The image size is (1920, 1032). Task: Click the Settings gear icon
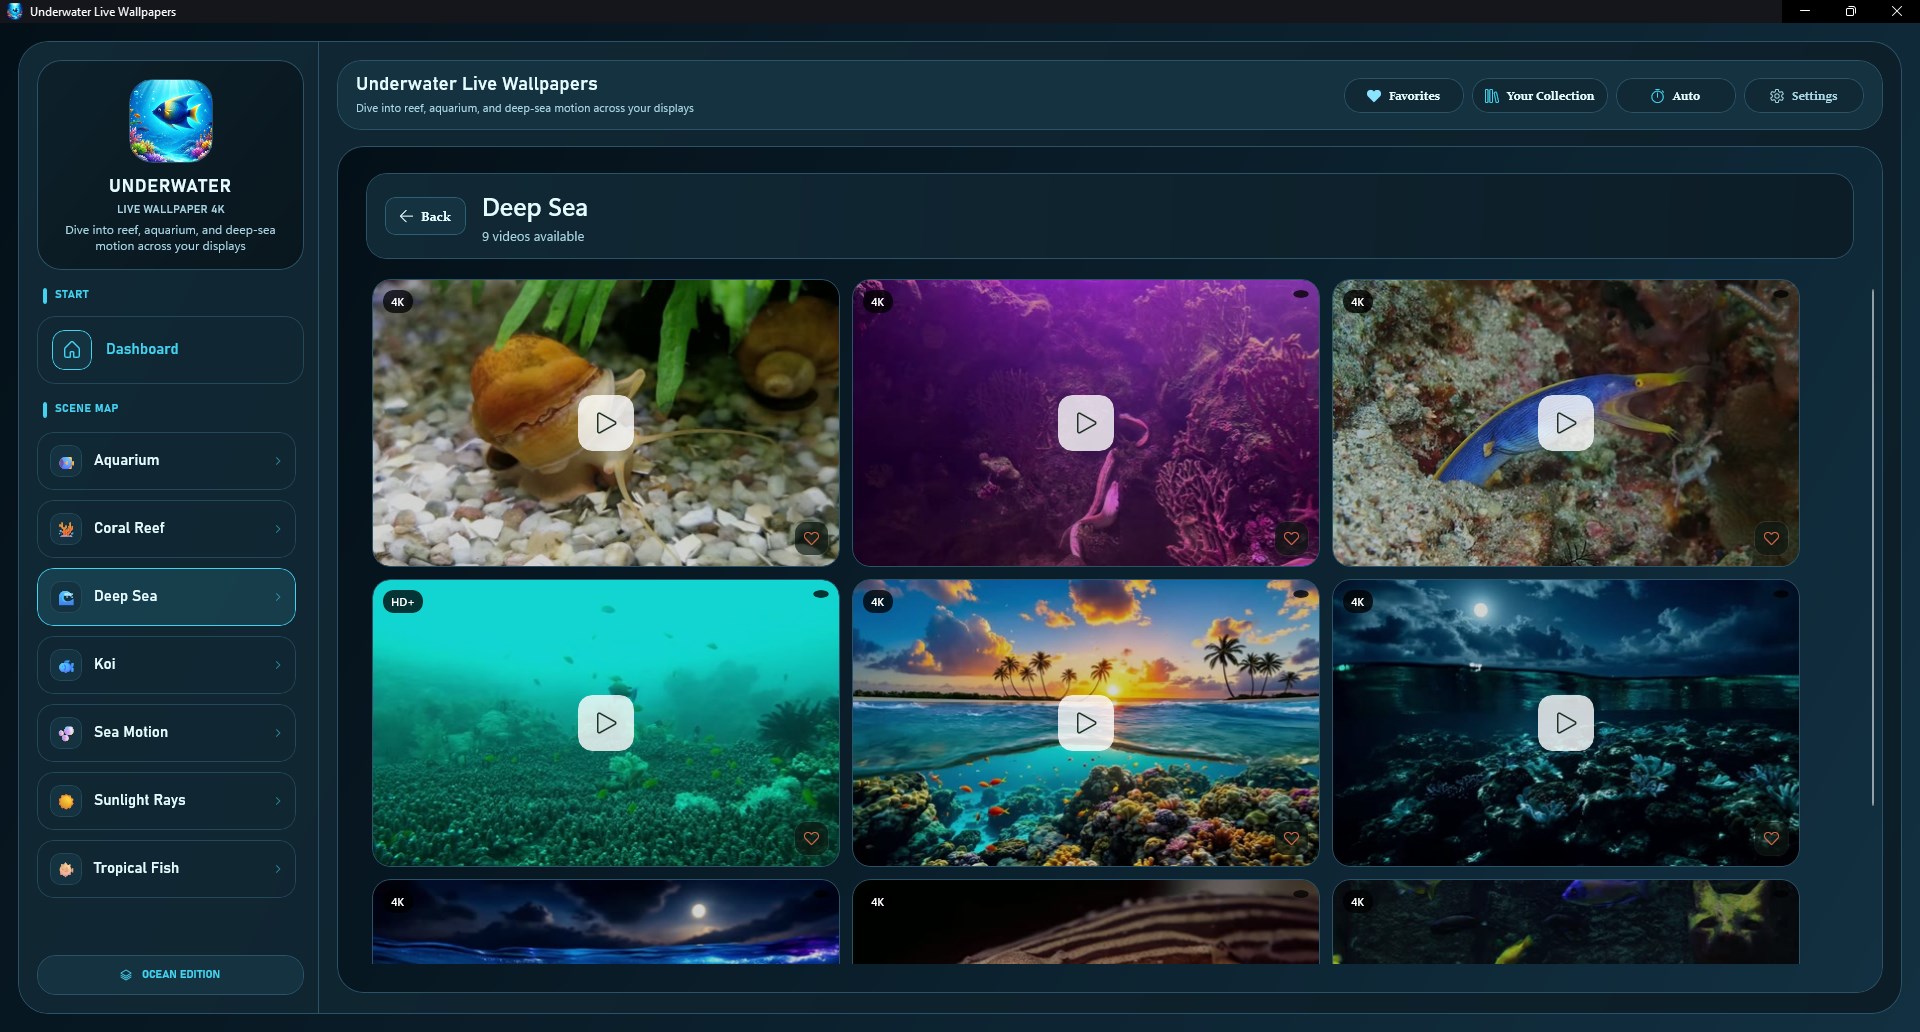pyautogui.click(x=1777, y=96)
